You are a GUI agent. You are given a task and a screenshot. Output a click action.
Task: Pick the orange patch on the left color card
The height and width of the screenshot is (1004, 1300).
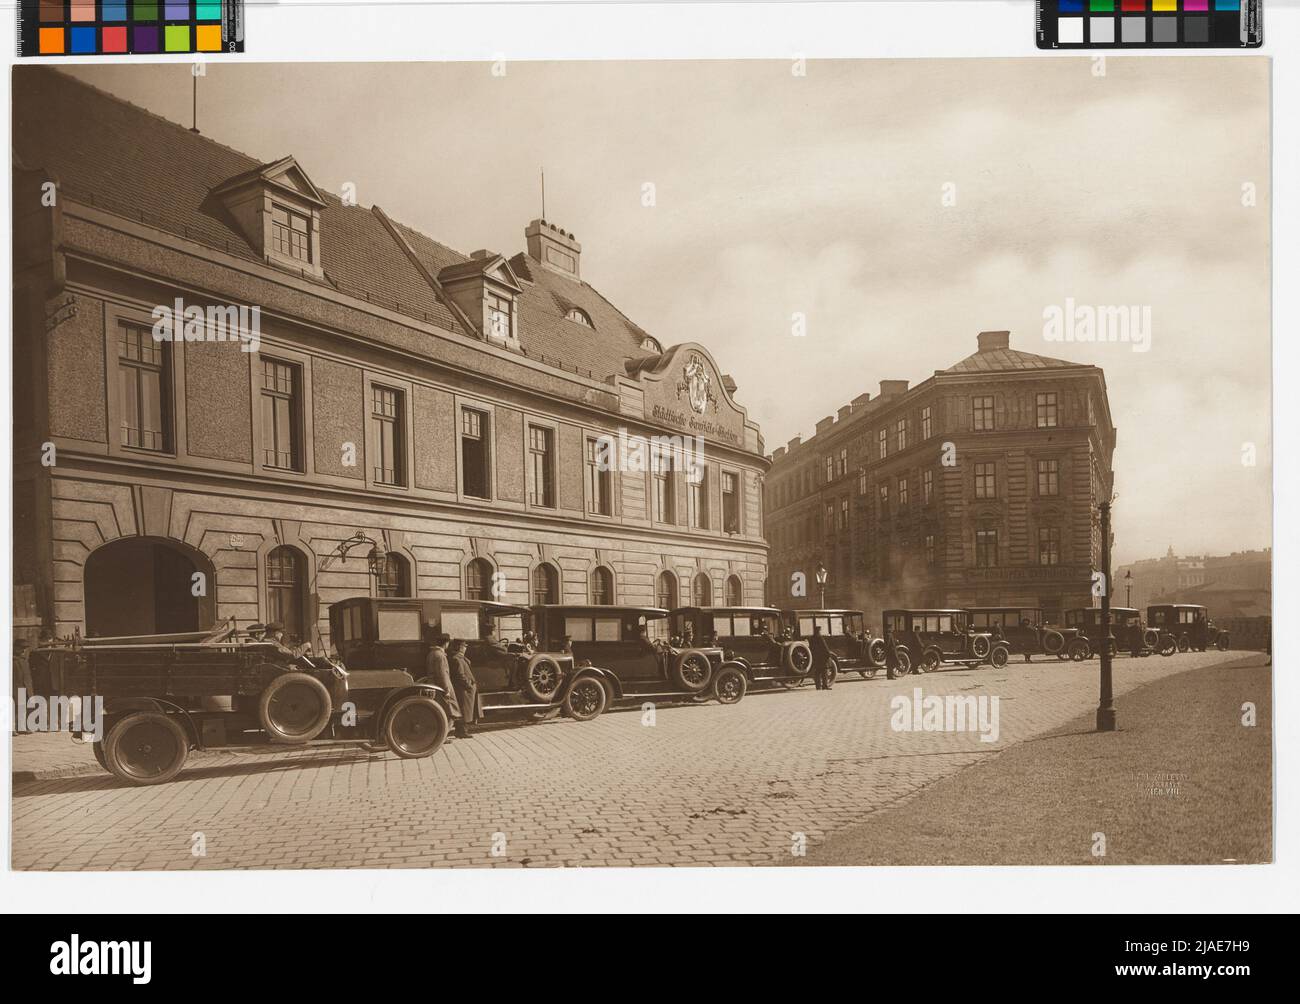[x=52, y=39]
